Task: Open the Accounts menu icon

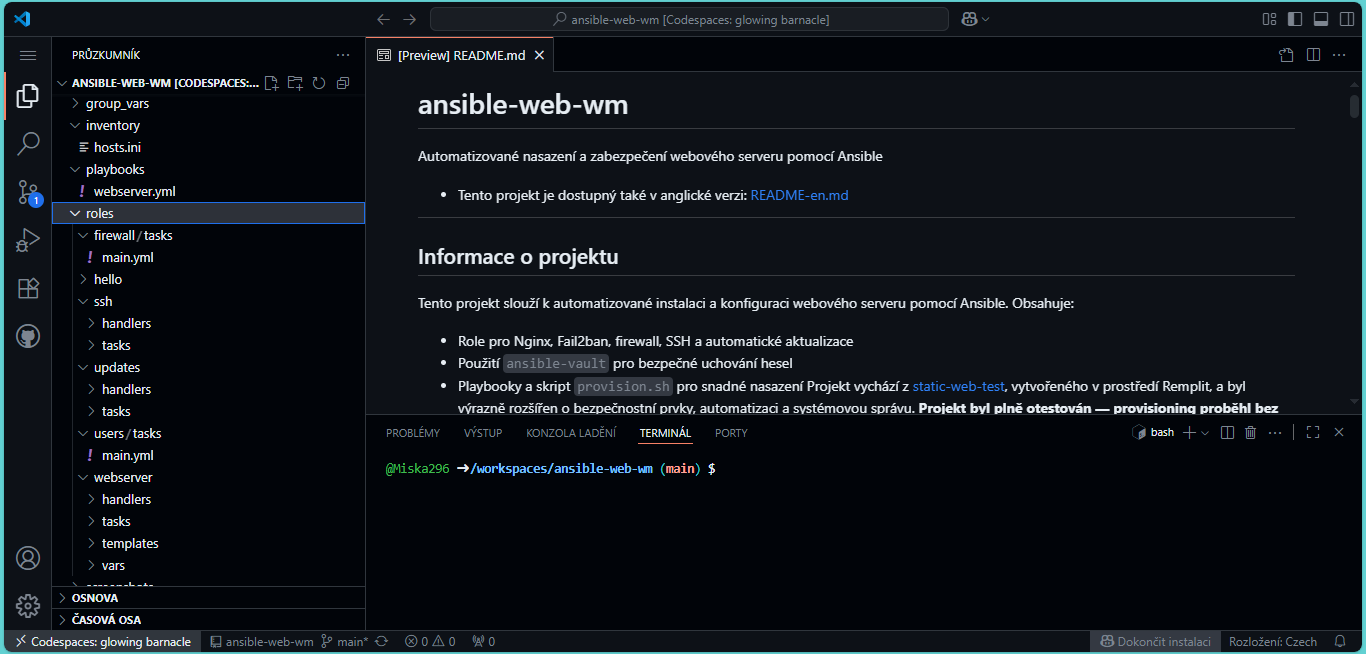Action: 28,558
